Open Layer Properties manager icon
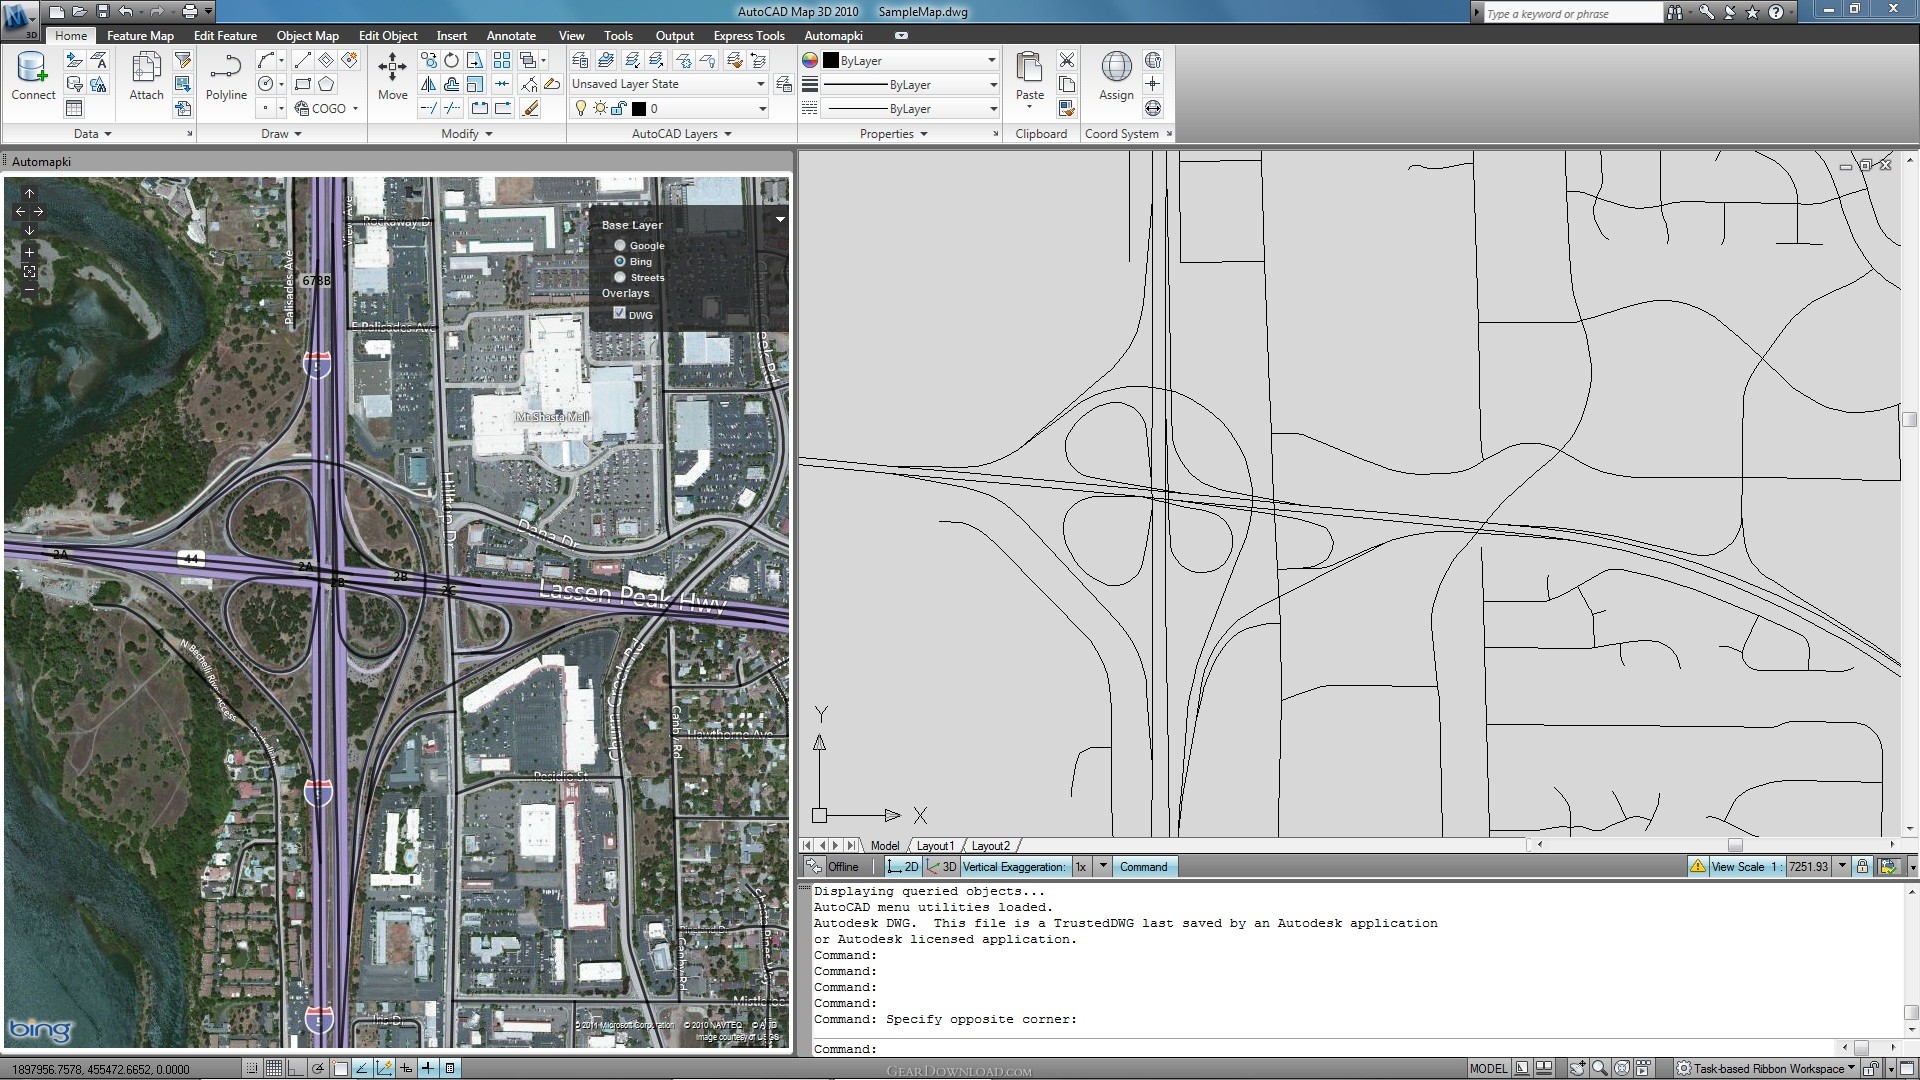Image resolution: width=1920 pixels, height=1080 pixels. 580,60
